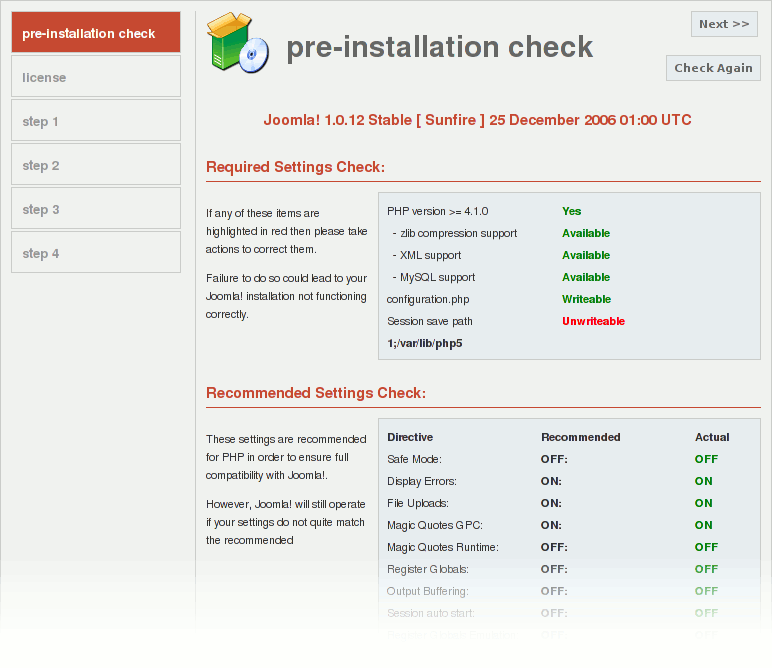Select the pre-installation check step
Screen dimensions: 772x668
(x=96, y=32)
